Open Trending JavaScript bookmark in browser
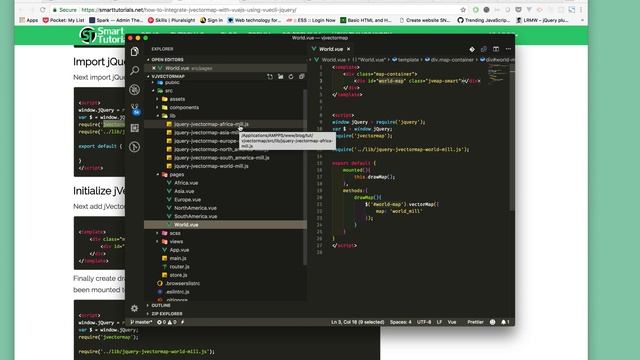Screen dimensions: 640x360 (x=484, y=20)
